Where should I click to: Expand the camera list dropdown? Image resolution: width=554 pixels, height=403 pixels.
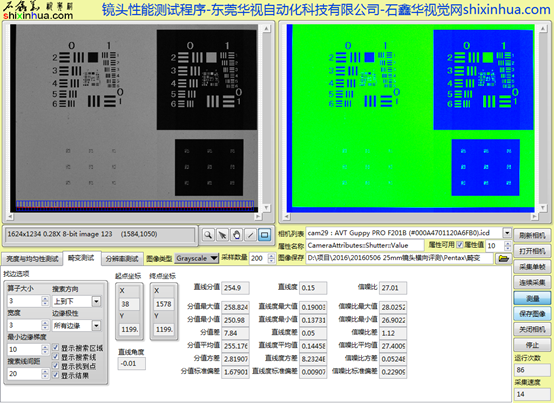tap(507, 233)
